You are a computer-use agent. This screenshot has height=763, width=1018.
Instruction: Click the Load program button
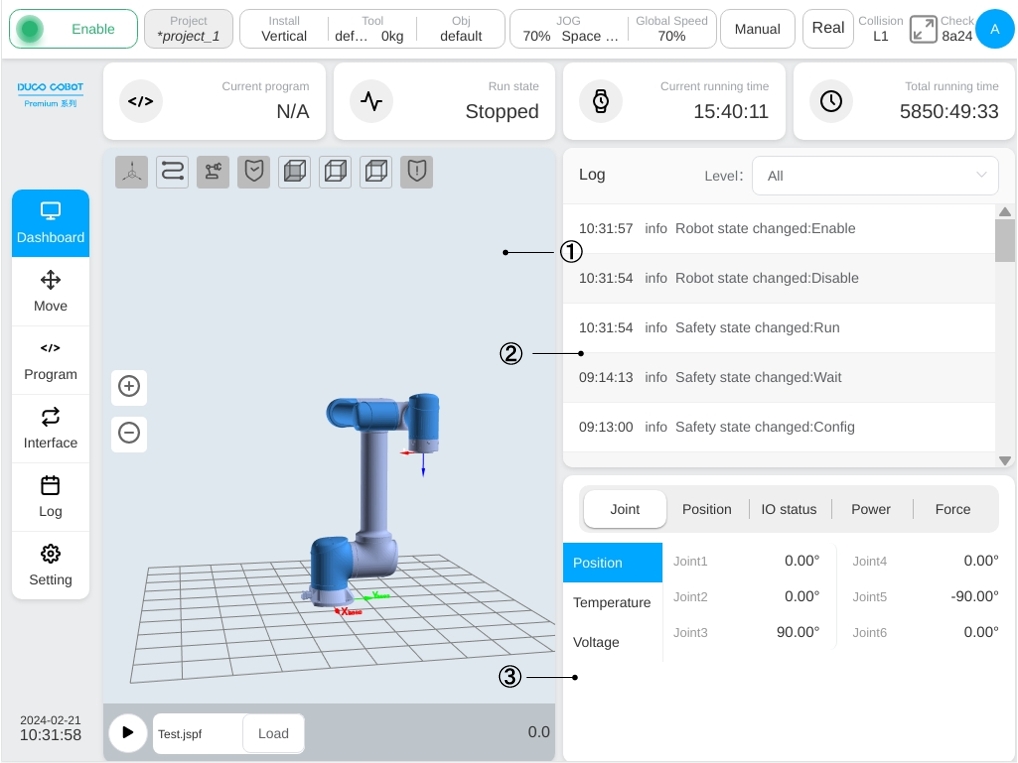[273, 733]
